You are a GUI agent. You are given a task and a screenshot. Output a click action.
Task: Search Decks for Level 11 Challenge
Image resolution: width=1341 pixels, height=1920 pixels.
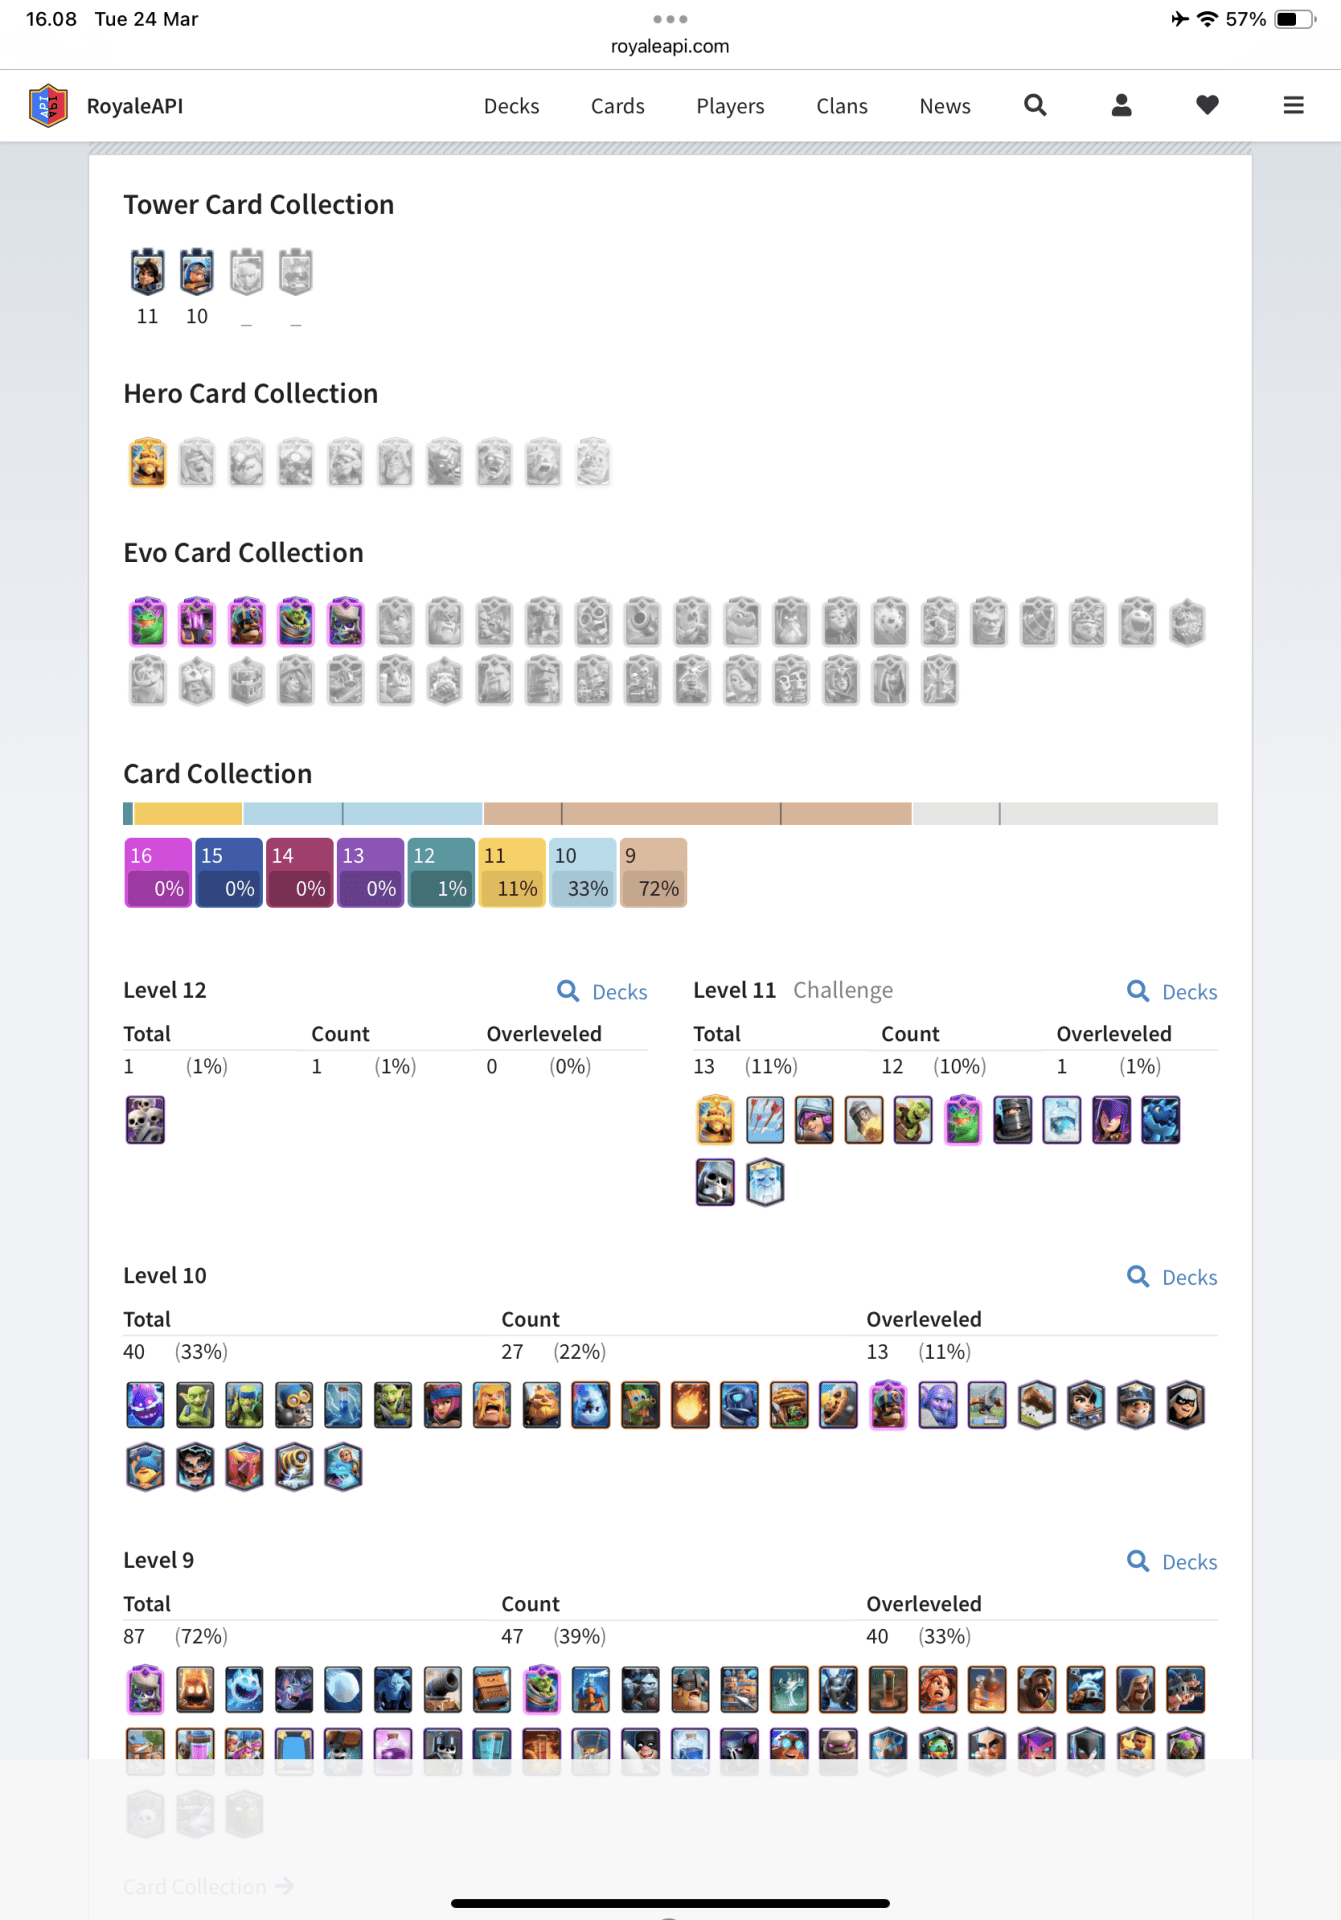click(1172, 991)
